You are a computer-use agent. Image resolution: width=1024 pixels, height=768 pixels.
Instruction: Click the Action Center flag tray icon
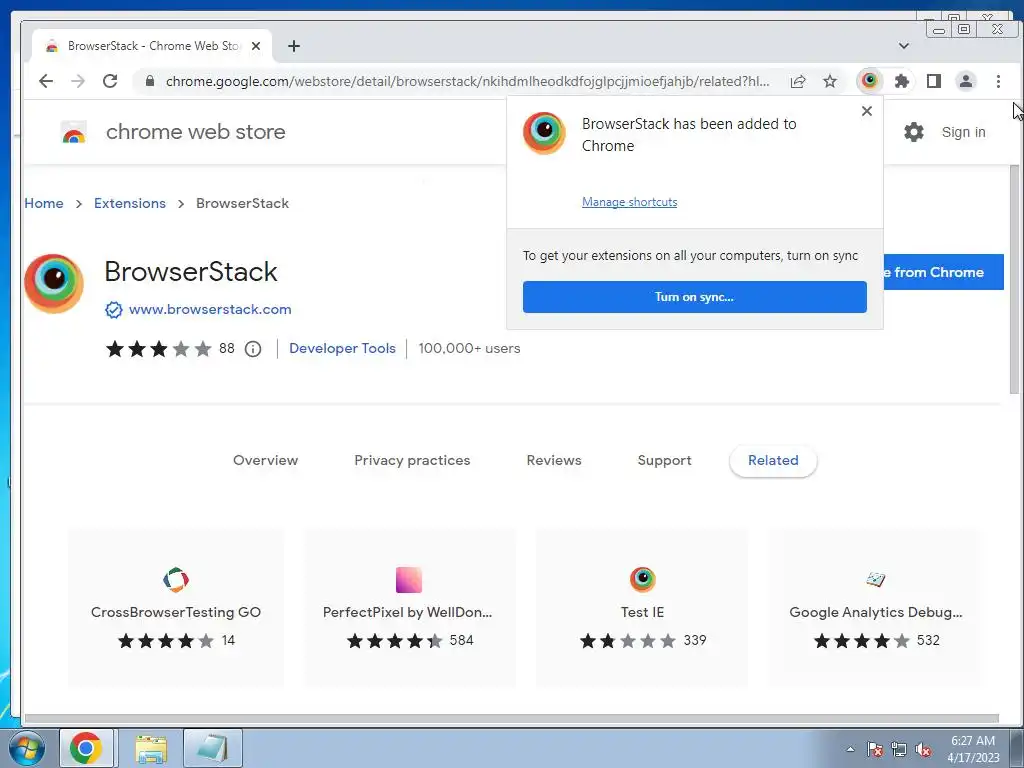tap(875, 750)
